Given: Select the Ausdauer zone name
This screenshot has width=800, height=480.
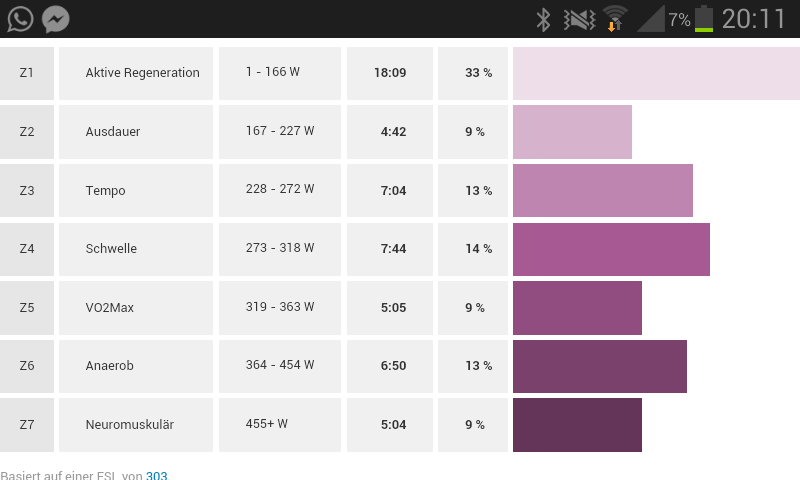Looking at the screenshot, I should coord(113,132).
